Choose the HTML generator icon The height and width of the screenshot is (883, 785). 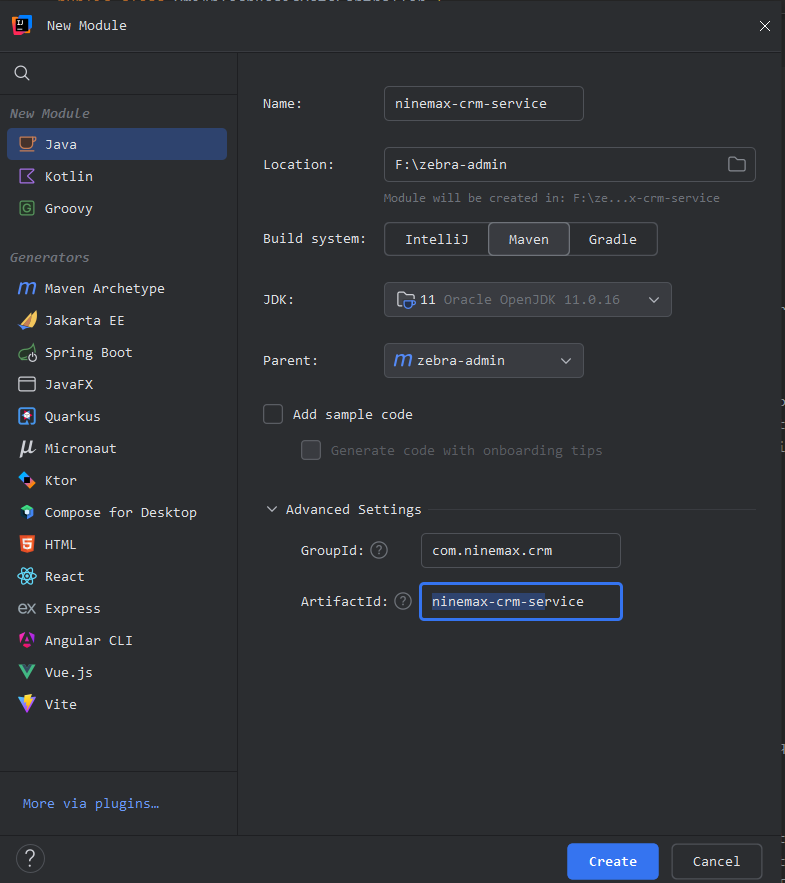tap(27, 545)
